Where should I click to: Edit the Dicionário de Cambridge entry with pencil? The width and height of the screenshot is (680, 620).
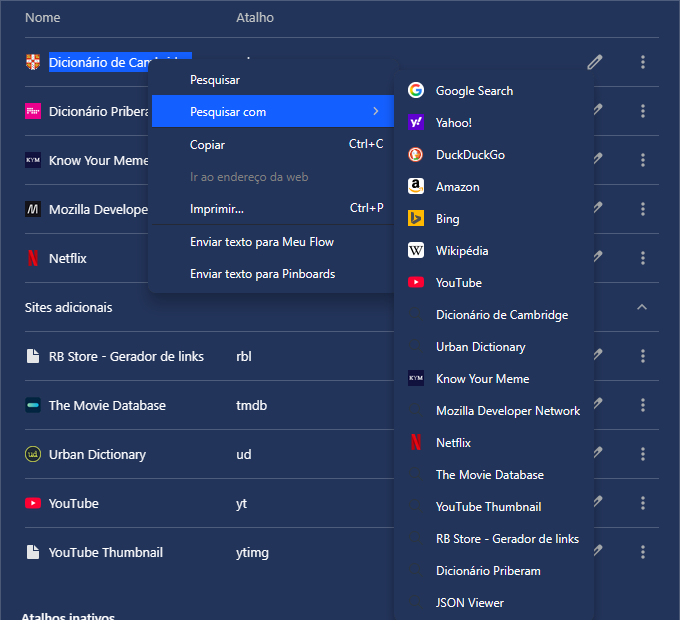(x=595, y=62)
